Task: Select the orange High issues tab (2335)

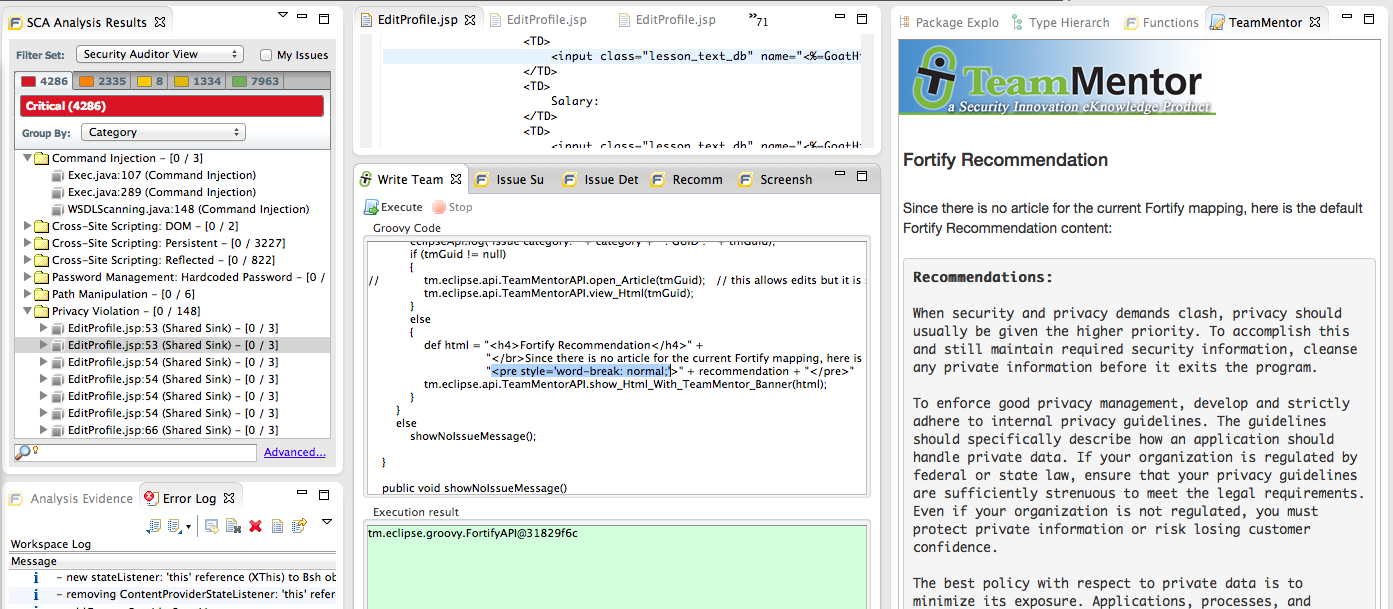Action: 103,82
